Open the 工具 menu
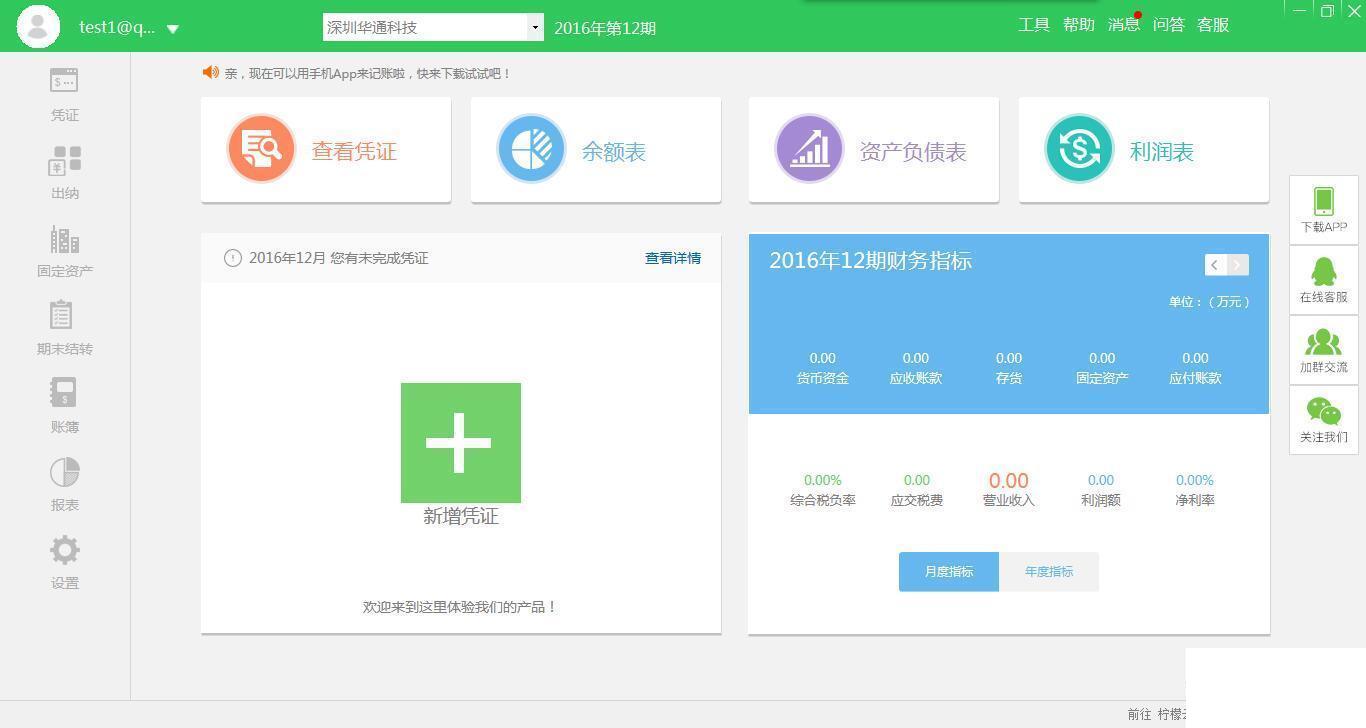The height and width of the screenshot is (728, 1366). [x=1034, y=25]
